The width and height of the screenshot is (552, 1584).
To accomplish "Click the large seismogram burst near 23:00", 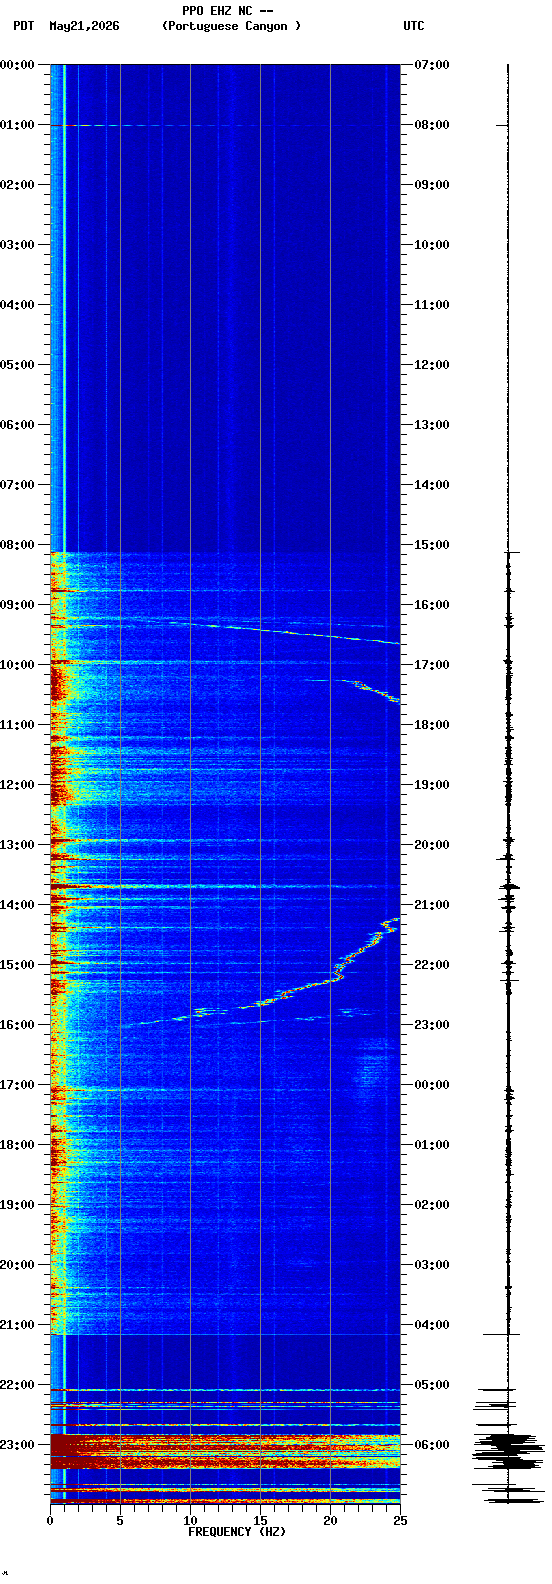I will [x=509, y=1450].
